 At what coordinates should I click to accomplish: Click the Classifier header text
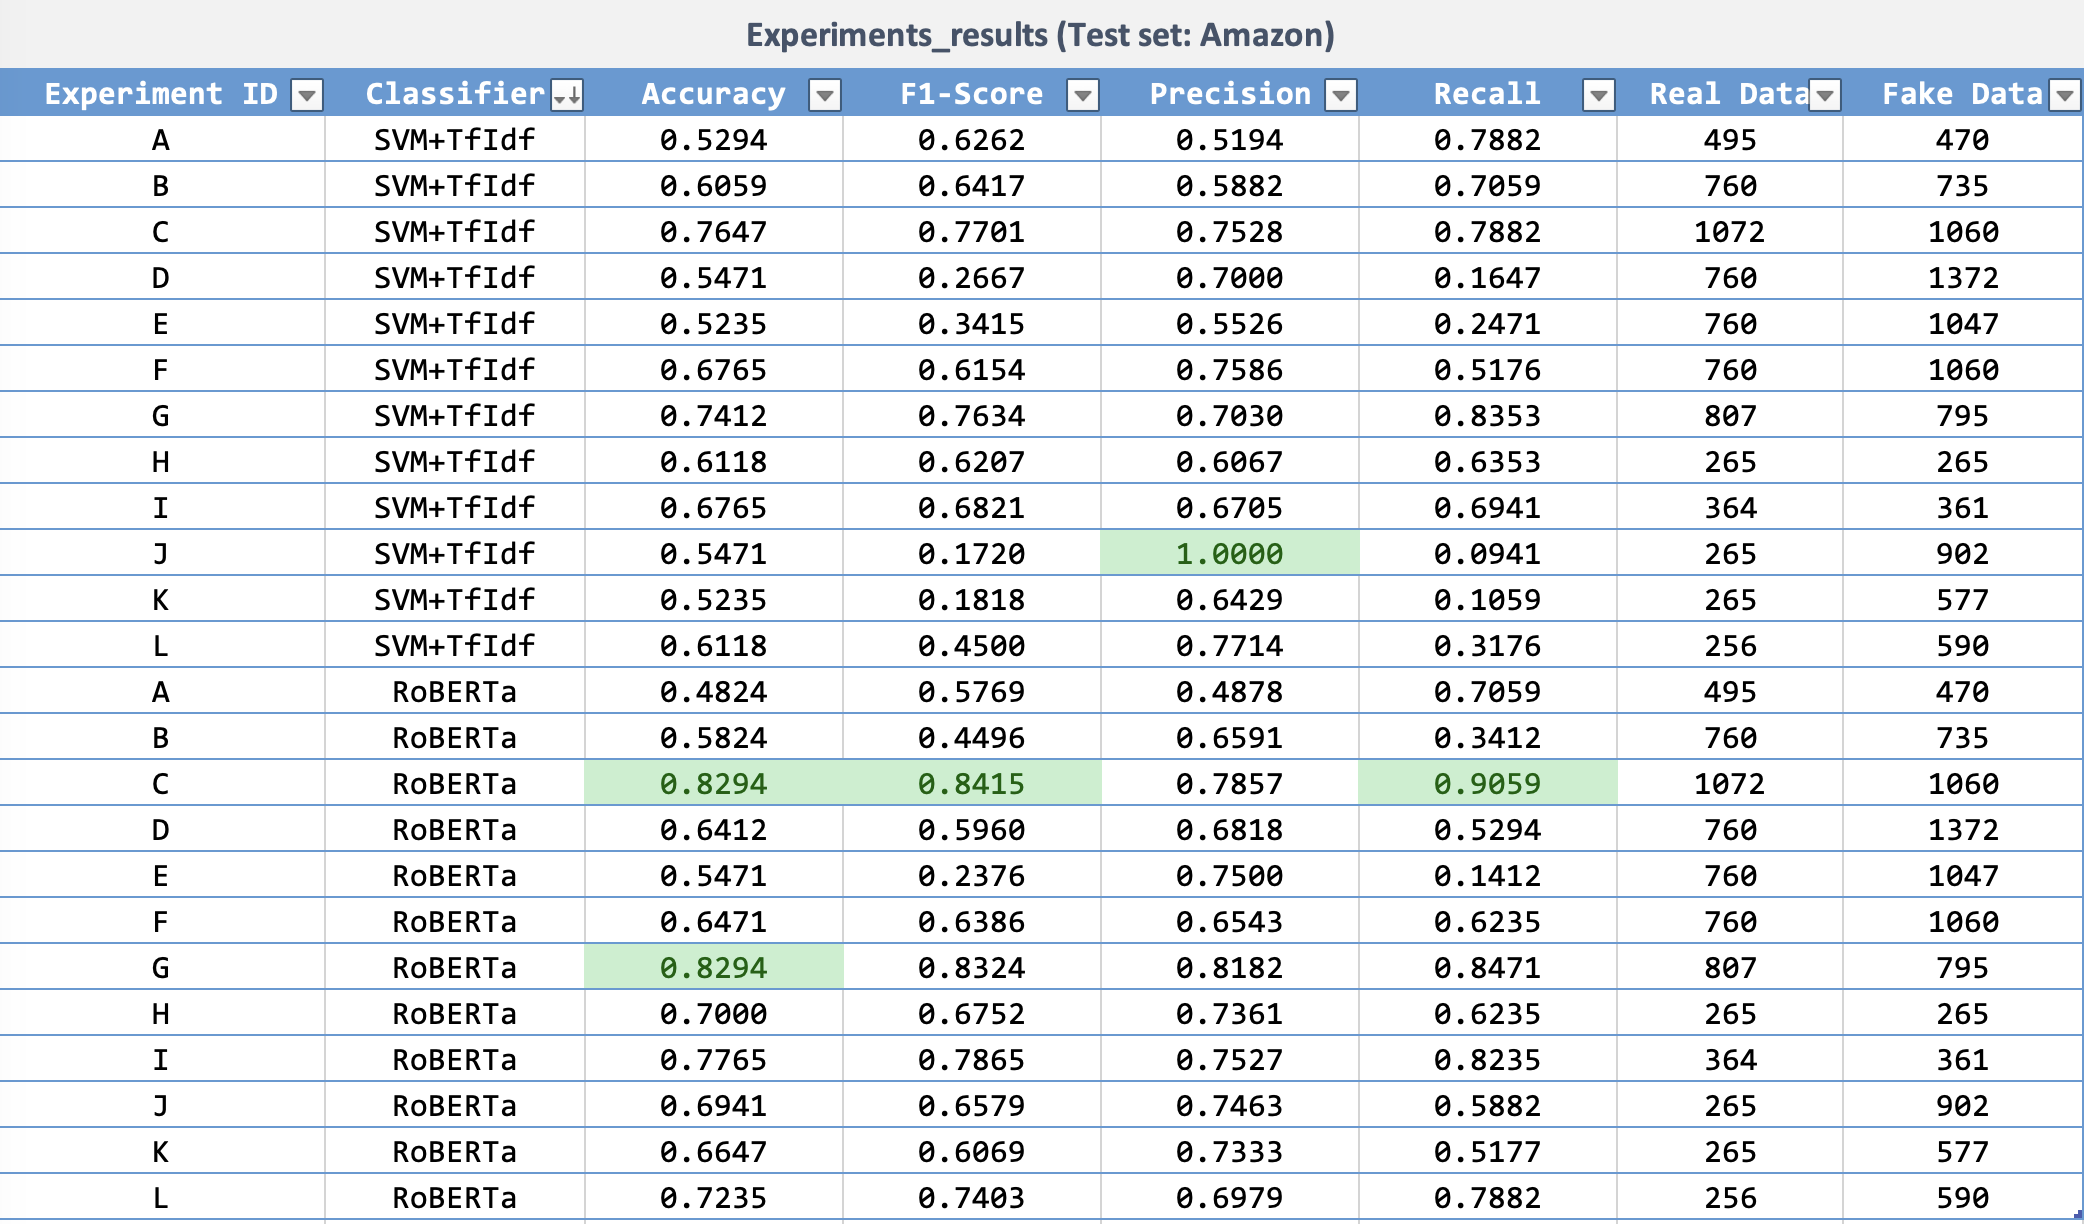click(454, 94)
